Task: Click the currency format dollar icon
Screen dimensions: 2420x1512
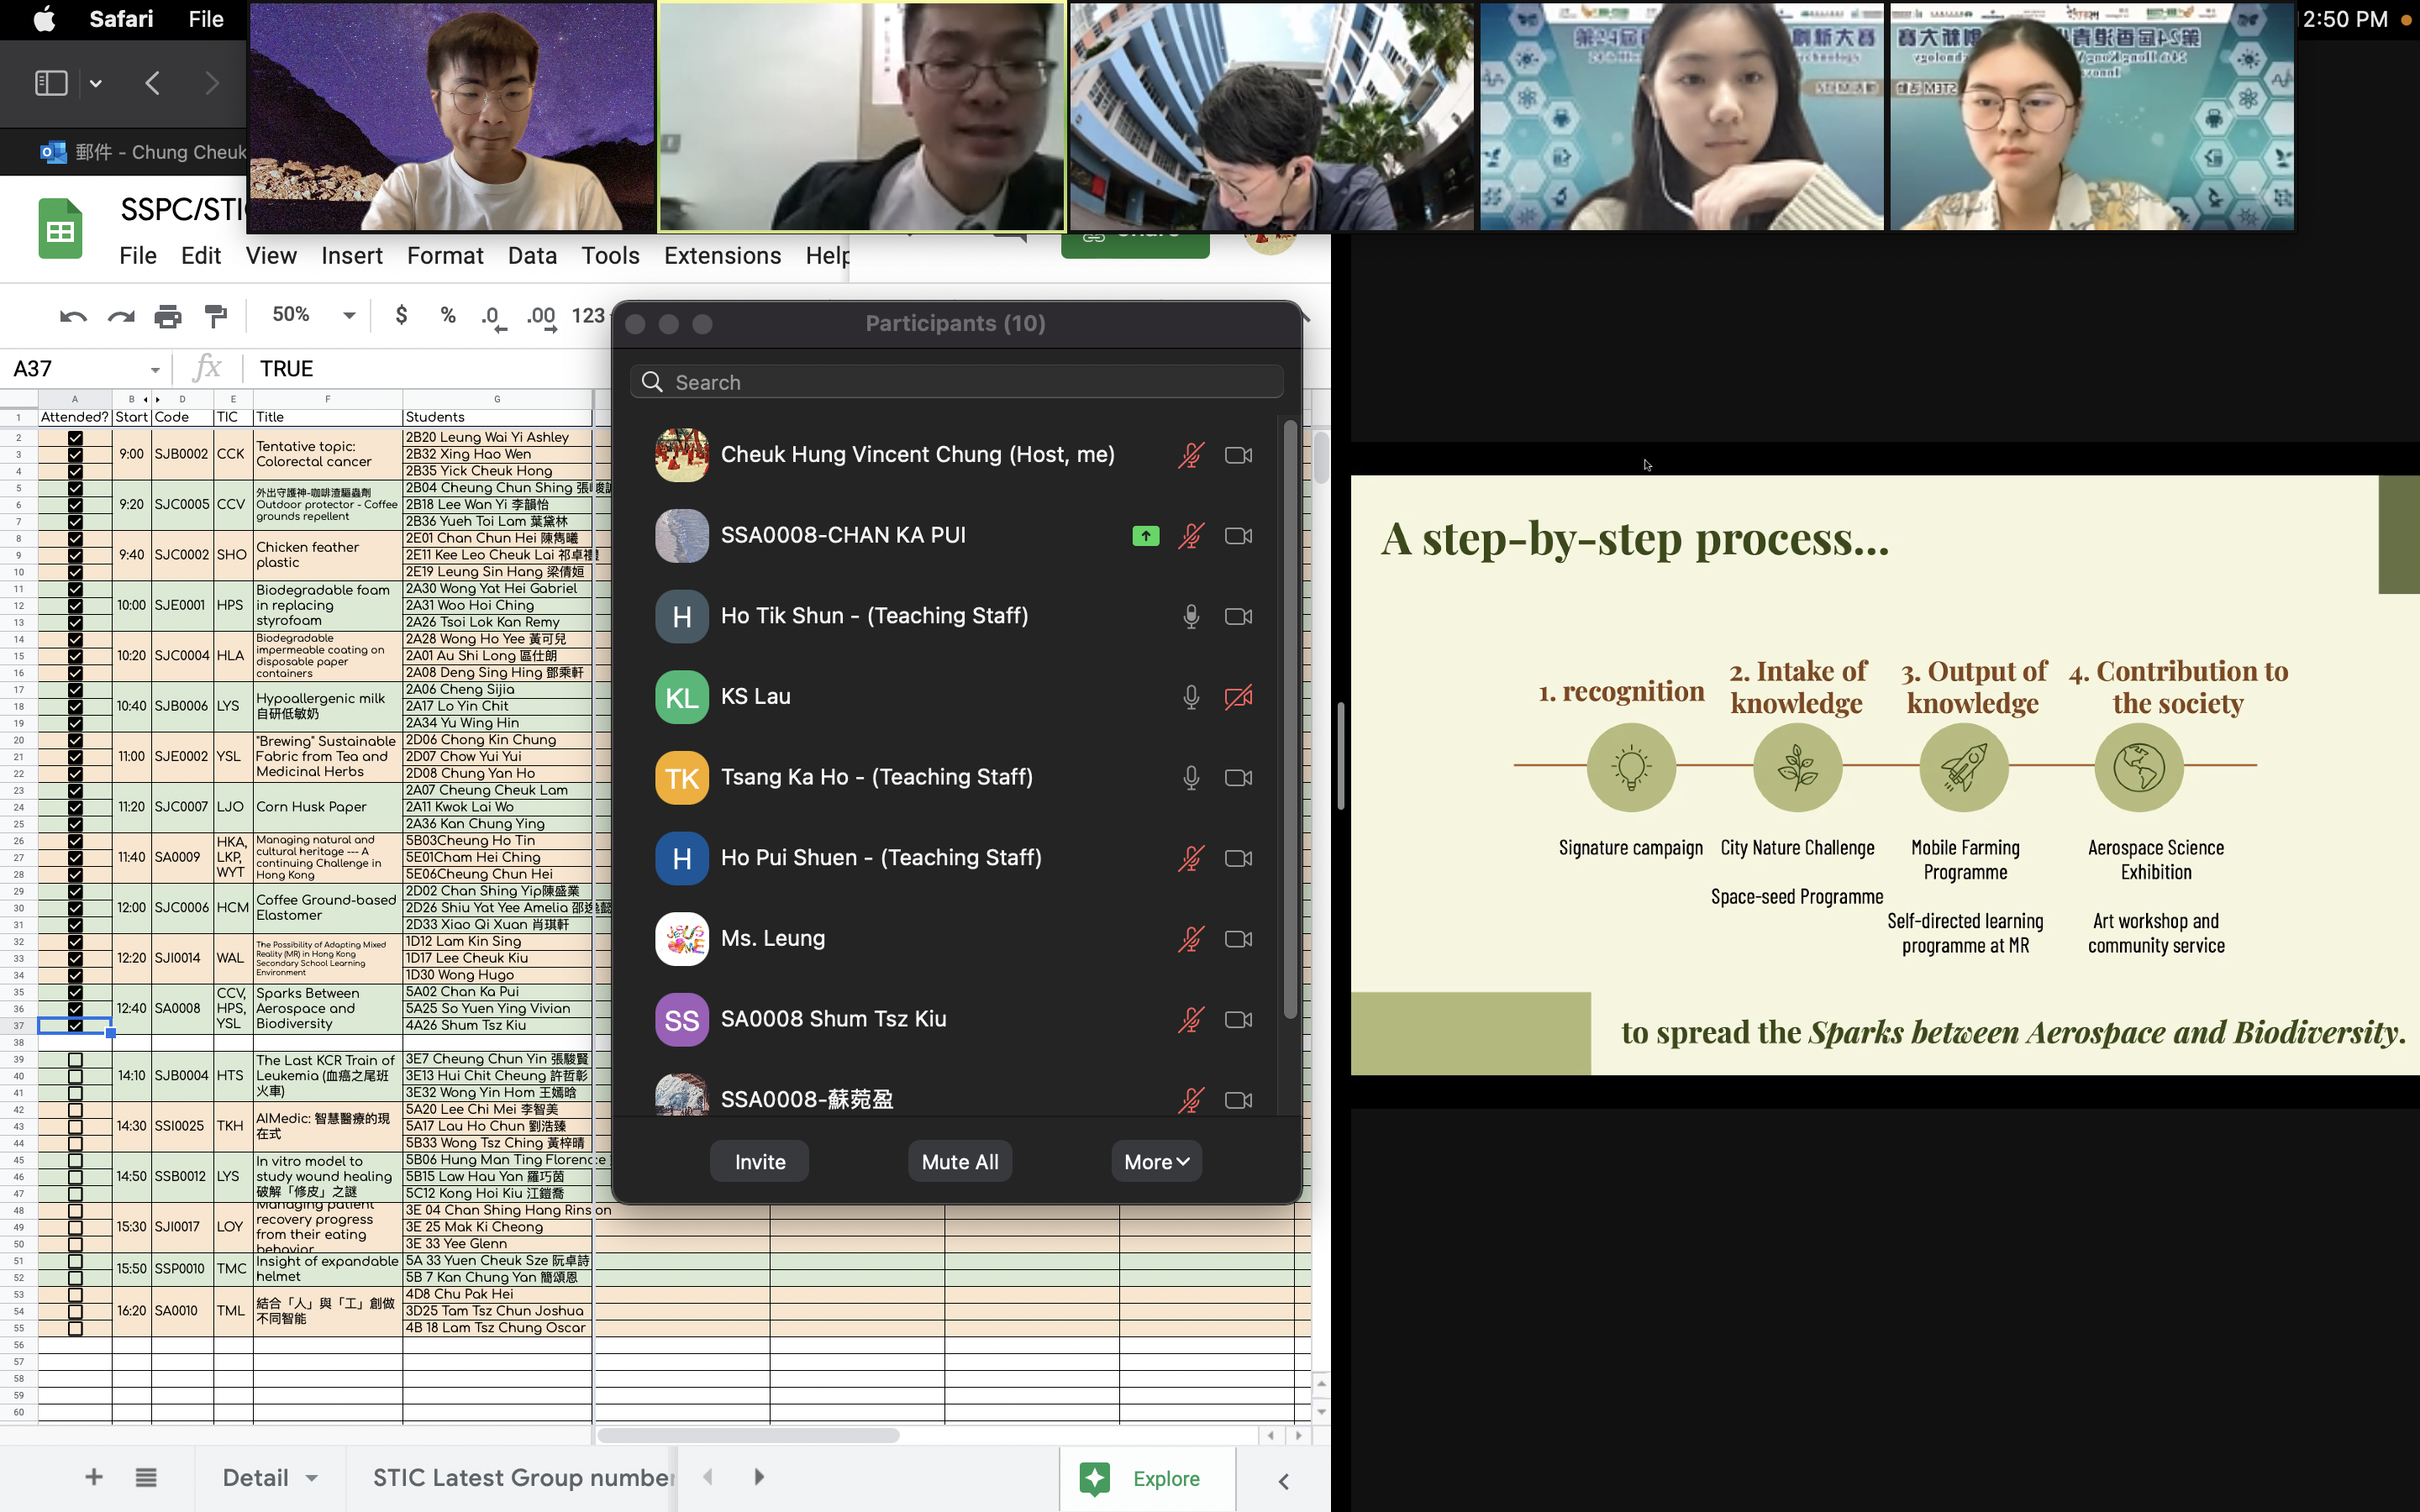Action: (401, 316)
